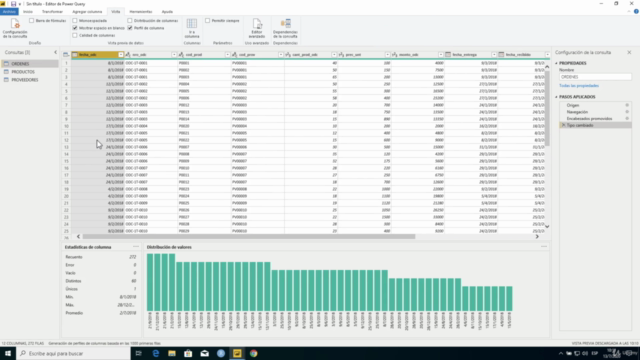The image size is (640, 360).
Task: Click the number type icon of monto_odc column
Action: click(x=394, y=54)
